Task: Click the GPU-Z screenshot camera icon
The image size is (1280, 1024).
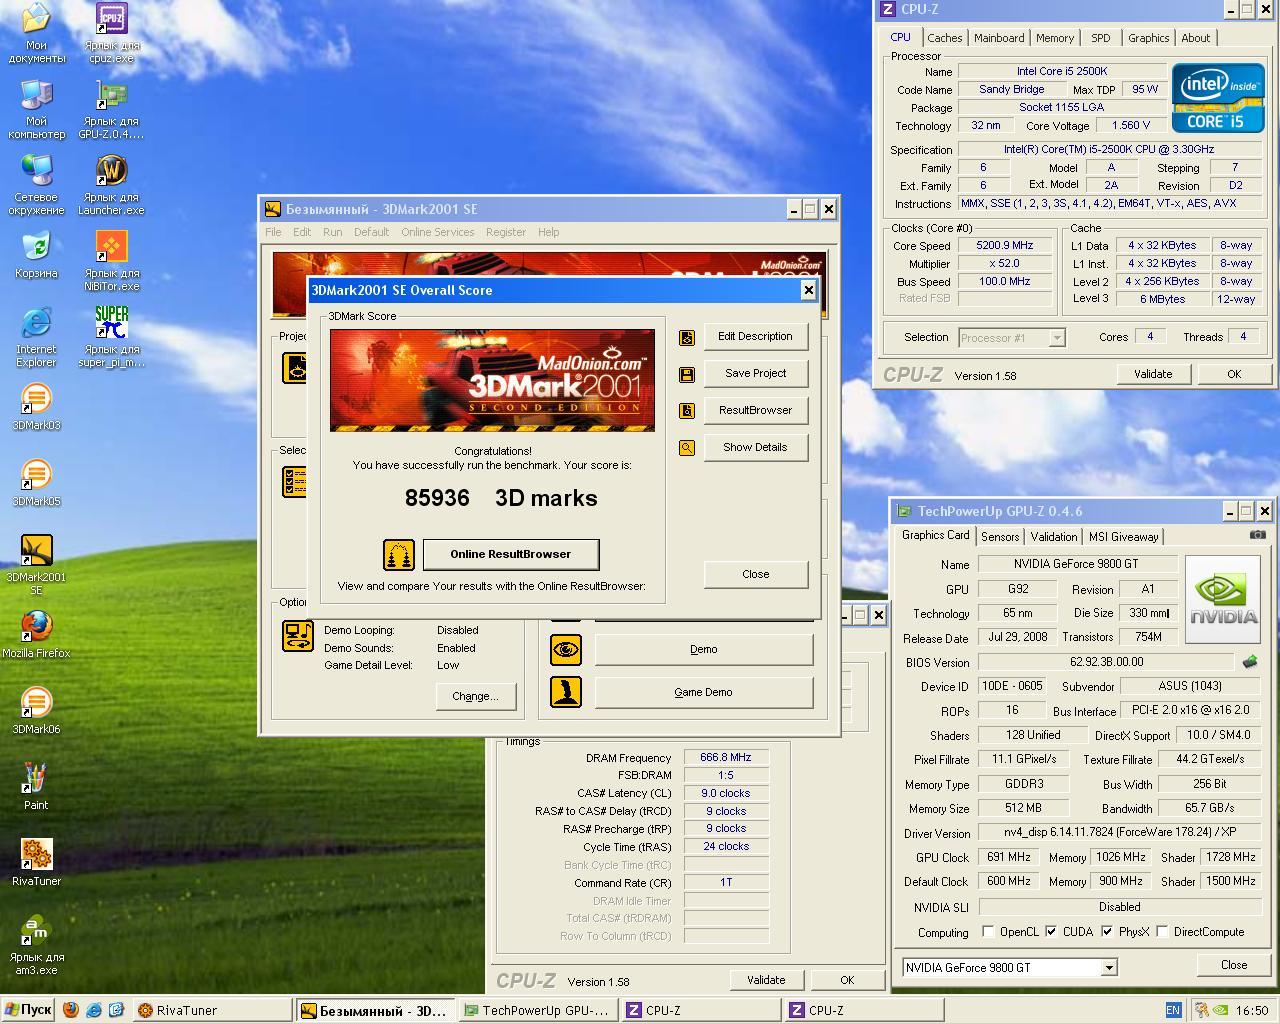Action: pos(1258,535)
